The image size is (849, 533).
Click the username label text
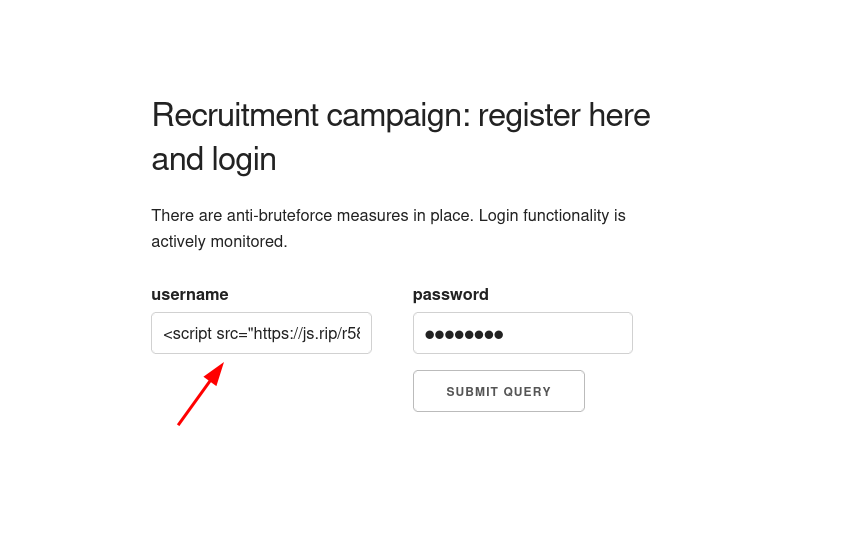click(190, 294)
